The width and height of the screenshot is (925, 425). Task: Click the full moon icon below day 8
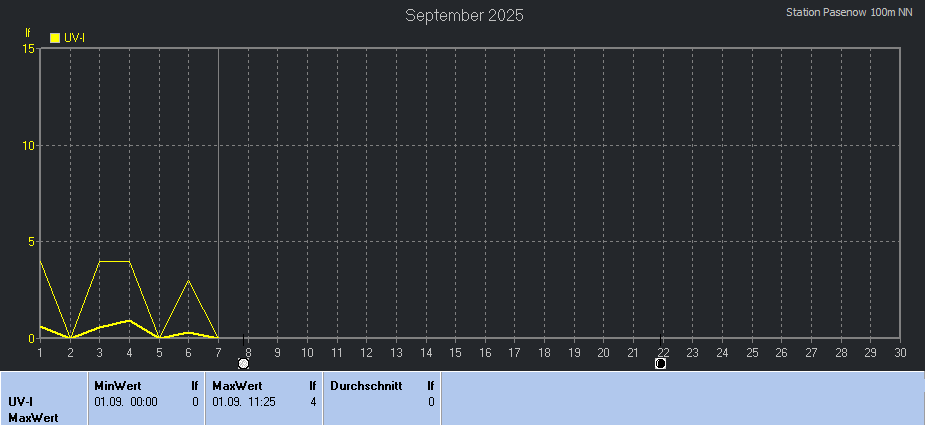243,363
